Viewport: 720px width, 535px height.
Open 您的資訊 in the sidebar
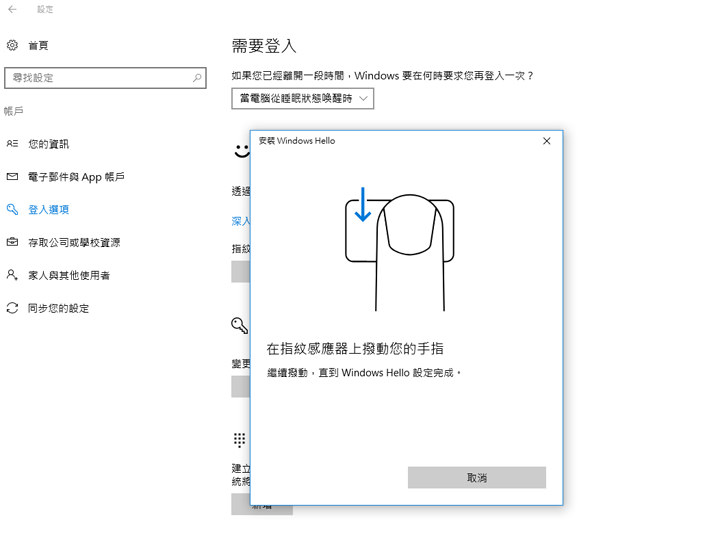coord(48,144)
